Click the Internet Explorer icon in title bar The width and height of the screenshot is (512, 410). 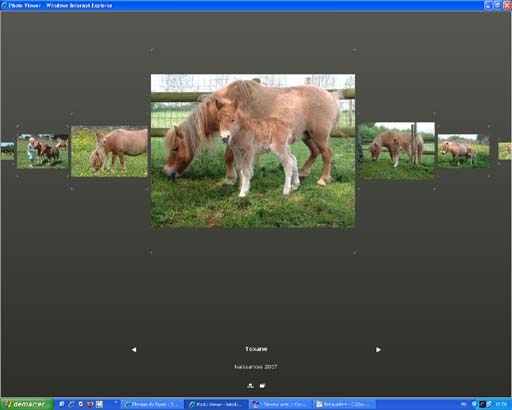[x=4, y=5]
